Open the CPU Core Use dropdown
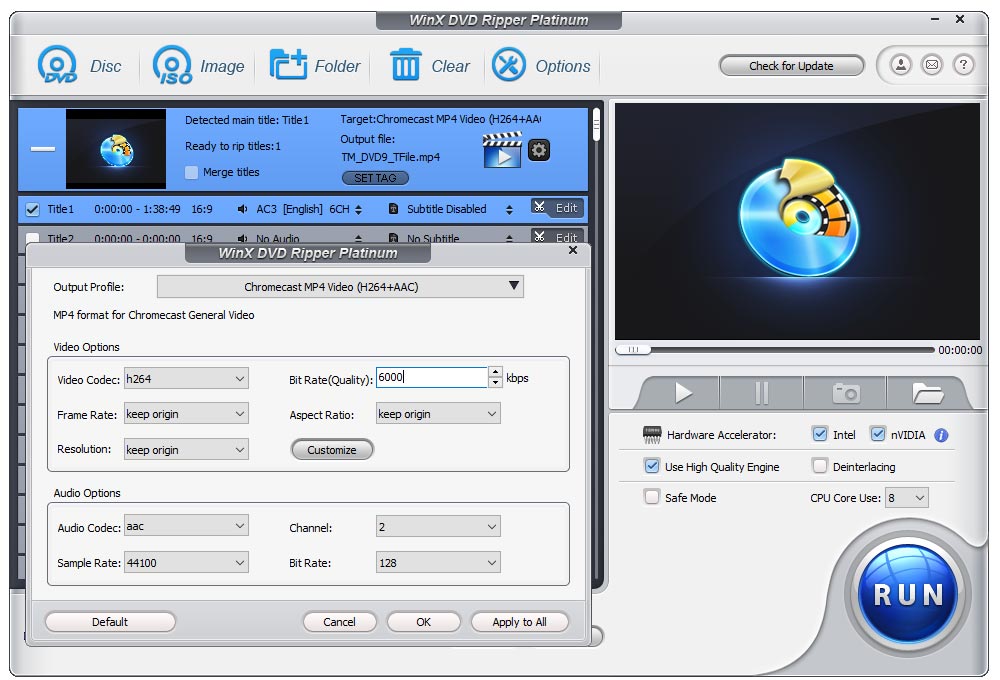This screenshot has height=680, width=1000. coord(906,498)
